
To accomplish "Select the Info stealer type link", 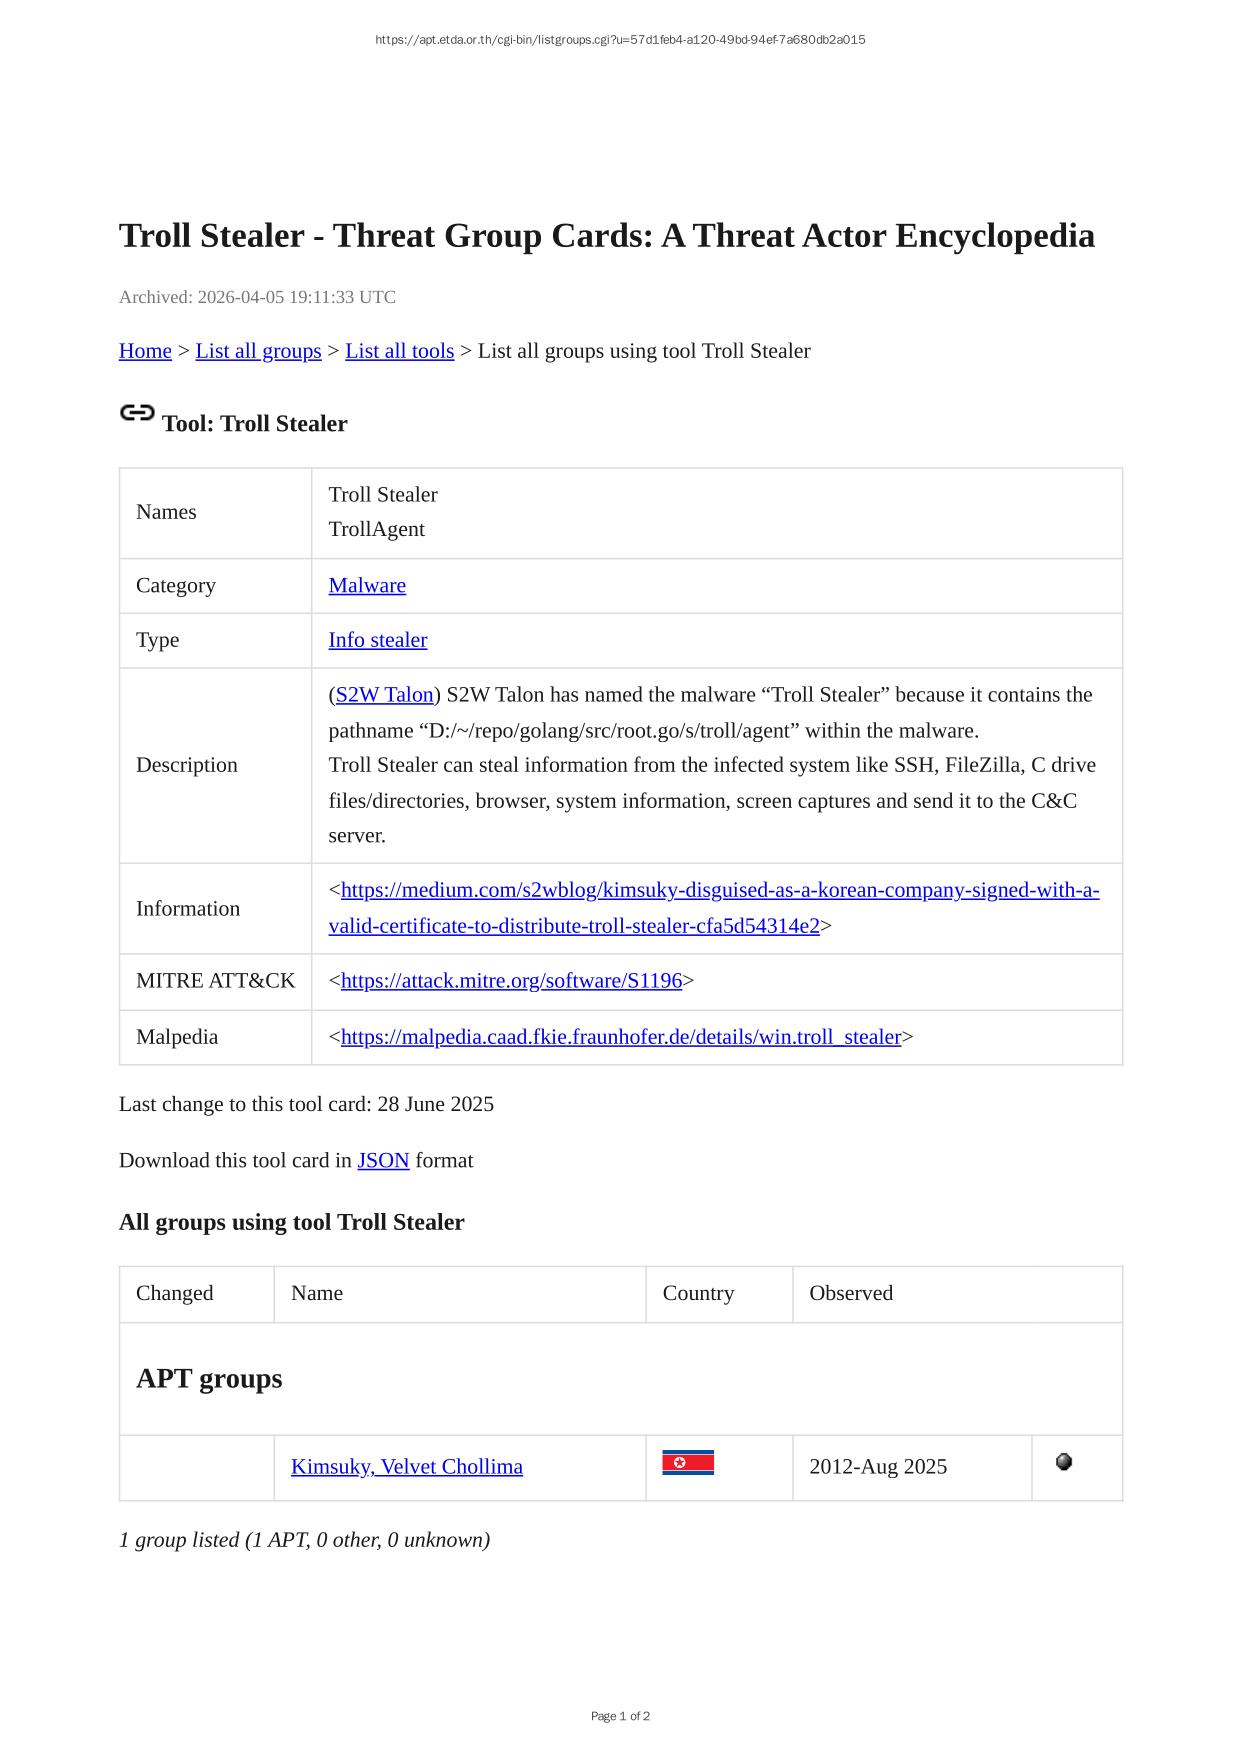I will tap(377, 640).
